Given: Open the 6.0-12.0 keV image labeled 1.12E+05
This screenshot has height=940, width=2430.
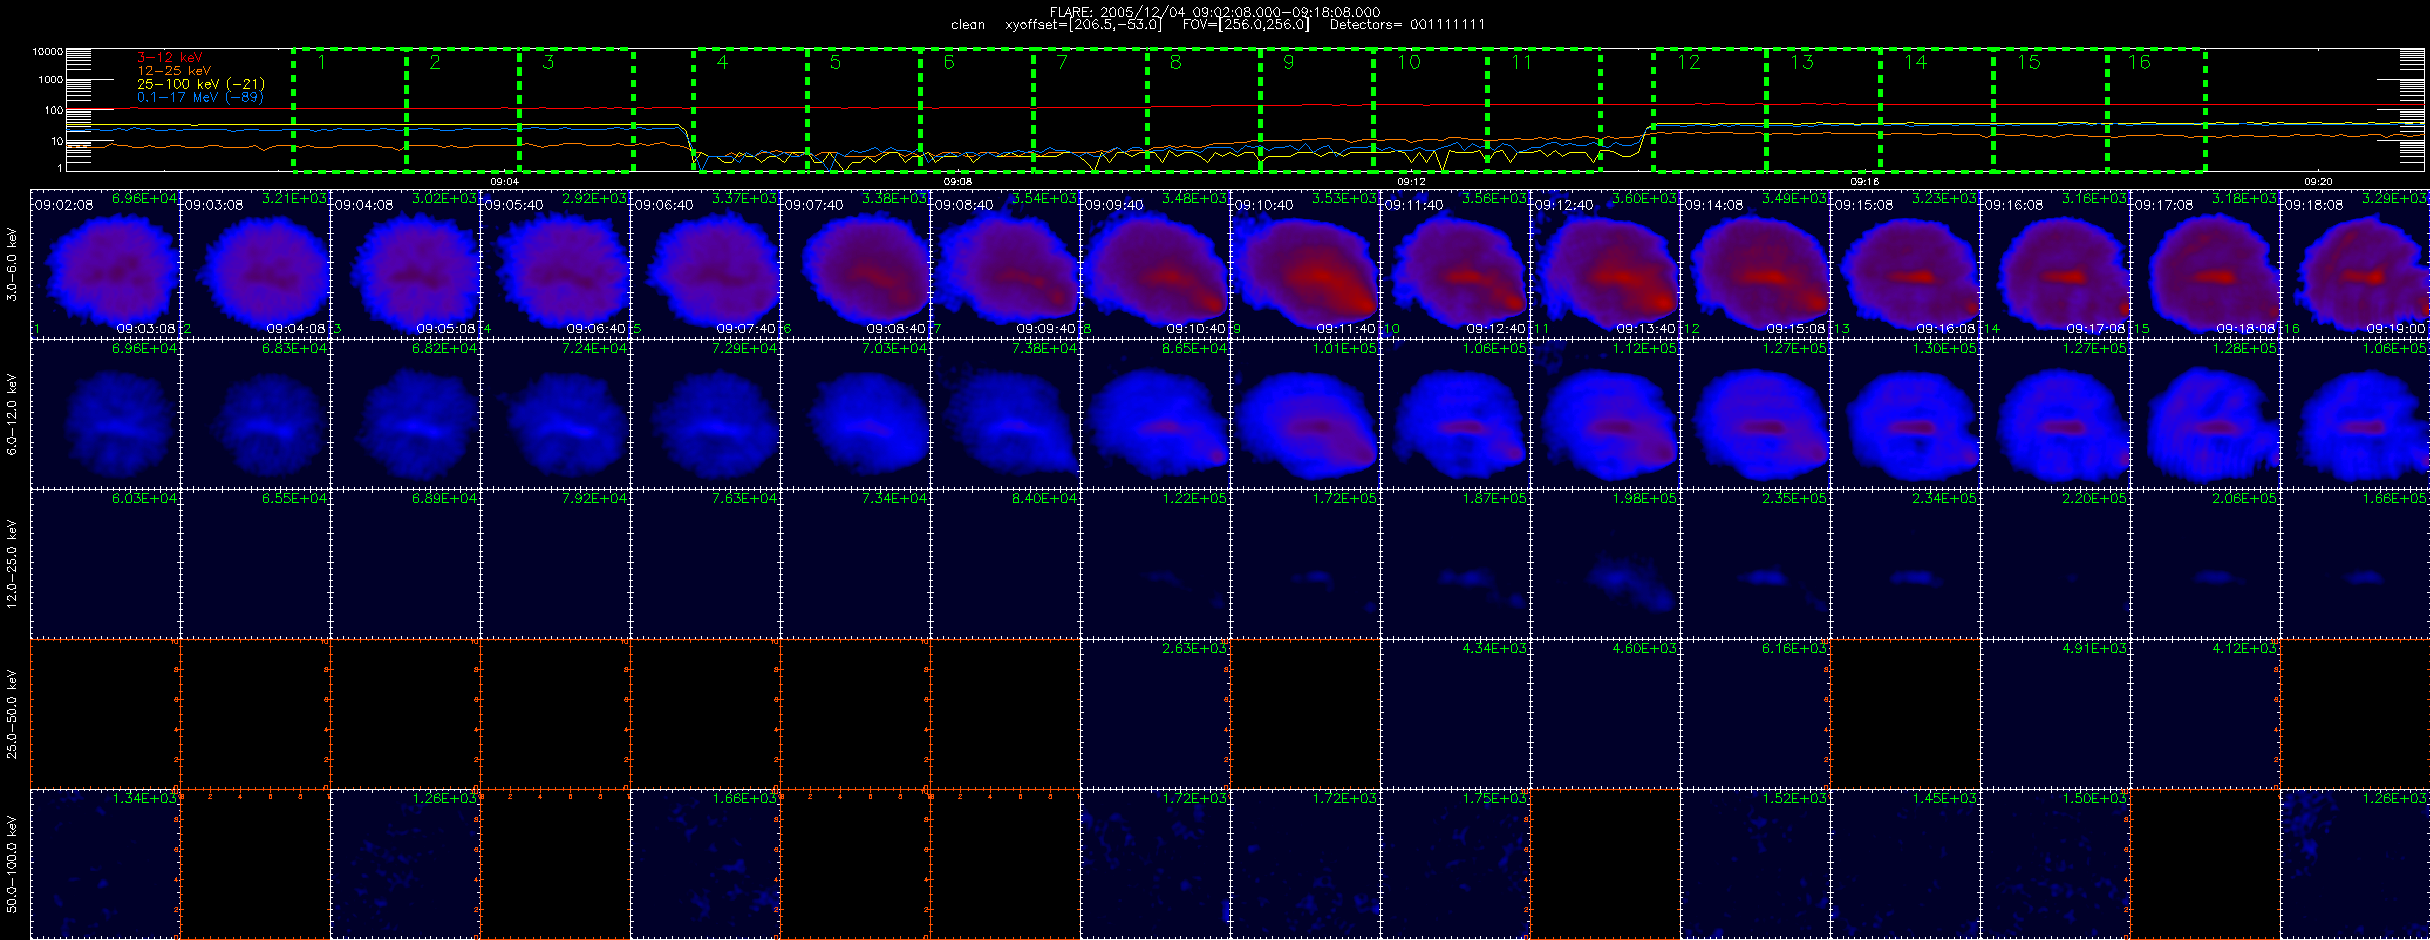Looking at the screenshot, I should point(1606,414).
